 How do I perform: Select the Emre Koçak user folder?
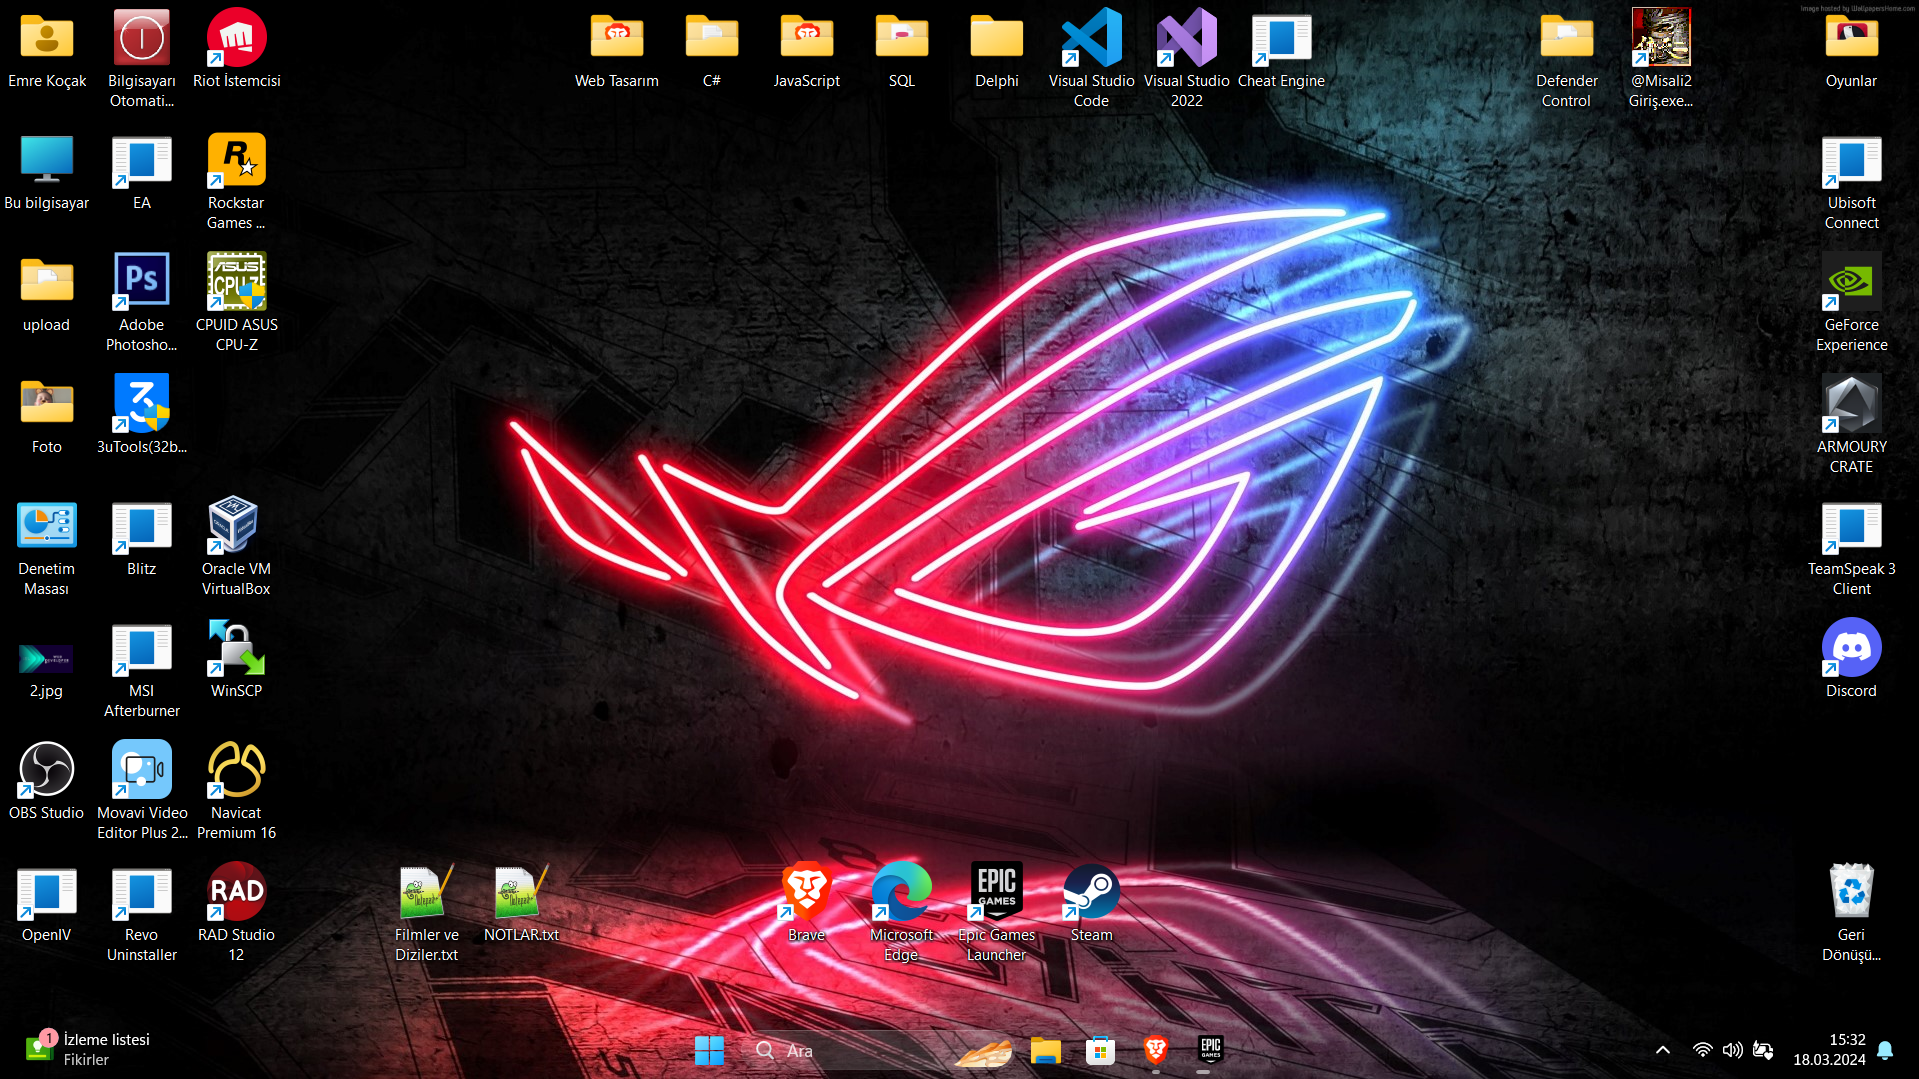tap(47, 50)
